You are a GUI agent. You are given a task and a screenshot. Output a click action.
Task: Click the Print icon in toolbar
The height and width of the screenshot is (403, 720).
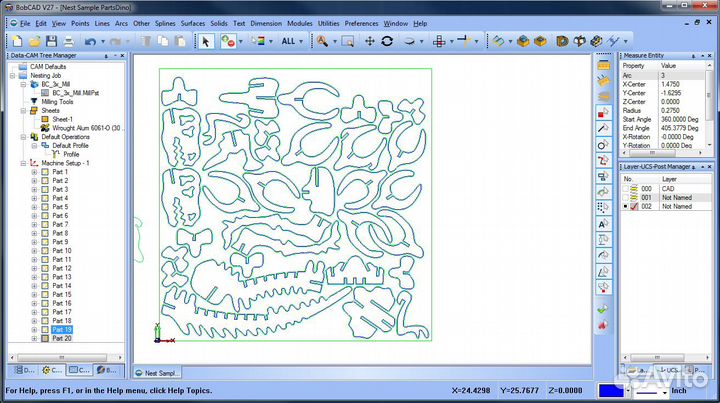(x=68, y=41)
